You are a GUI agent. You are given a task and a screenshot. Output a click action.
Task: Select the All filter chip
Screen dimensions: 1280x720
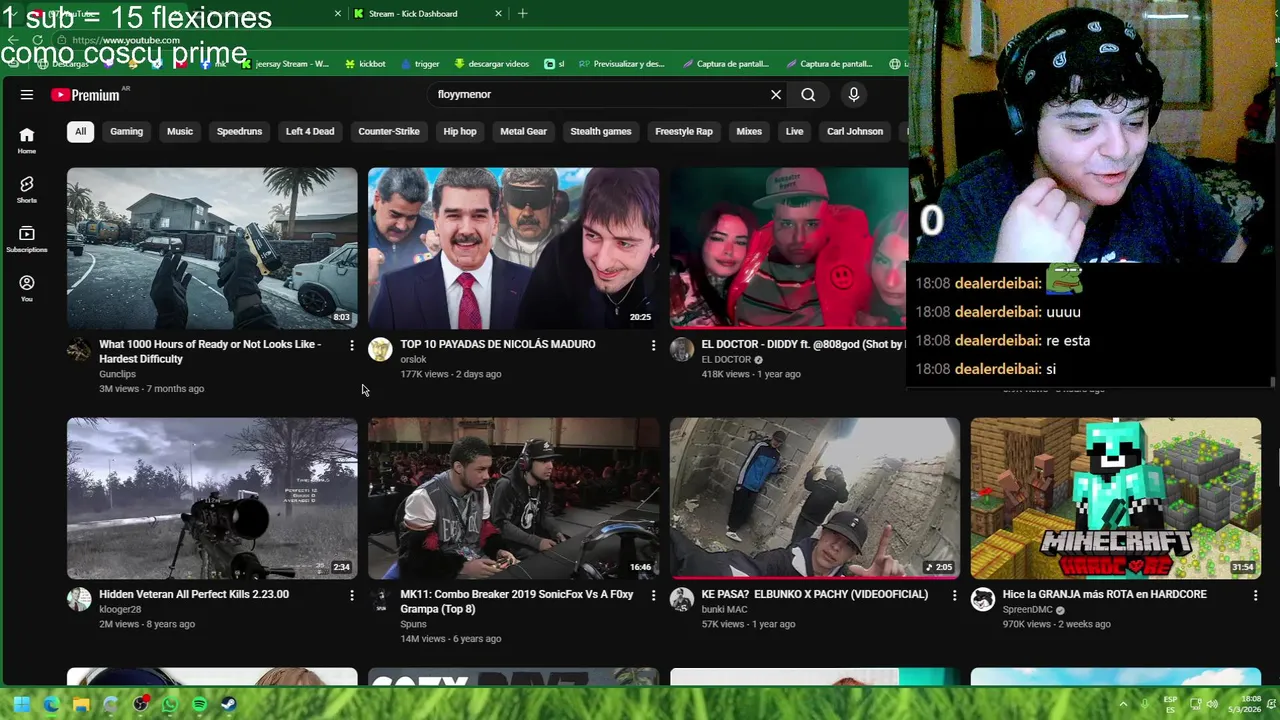coord(80,131)
